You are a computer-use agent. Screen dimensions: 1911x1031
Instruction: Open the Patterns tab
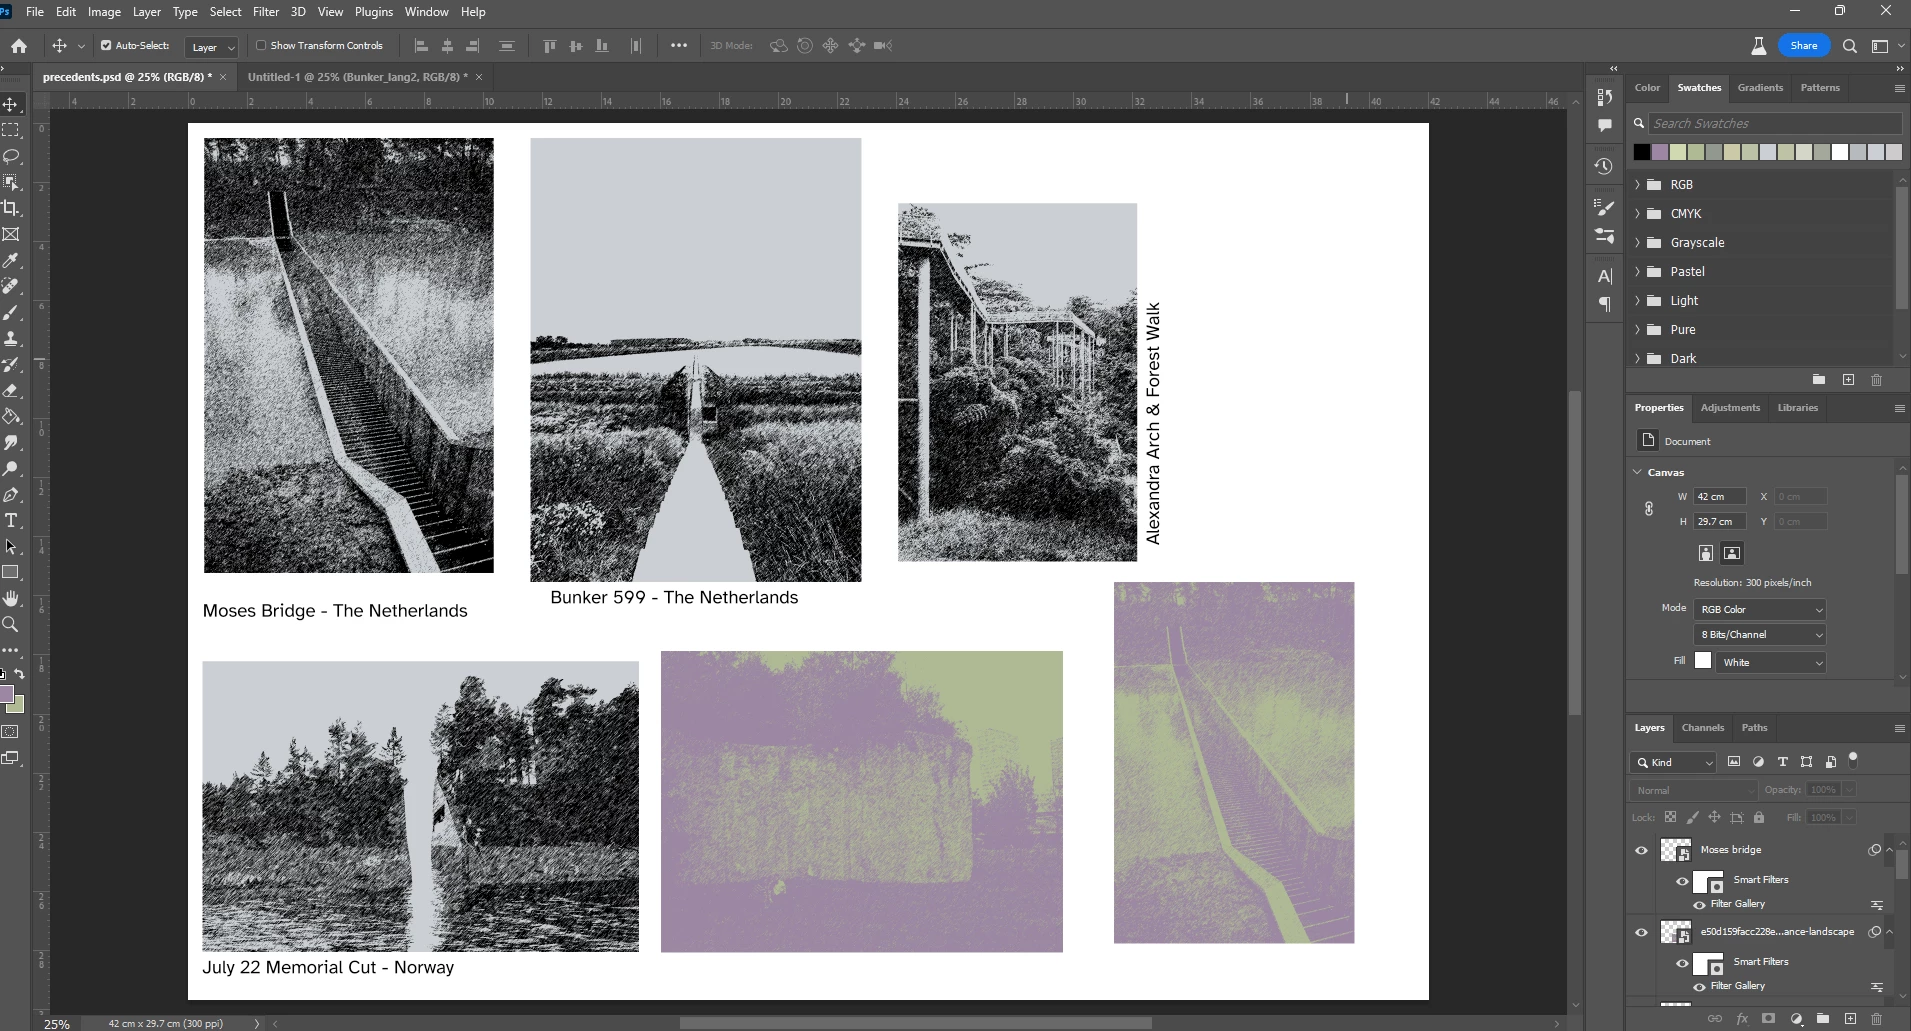pyautogui.click(x=1820, y=88)
